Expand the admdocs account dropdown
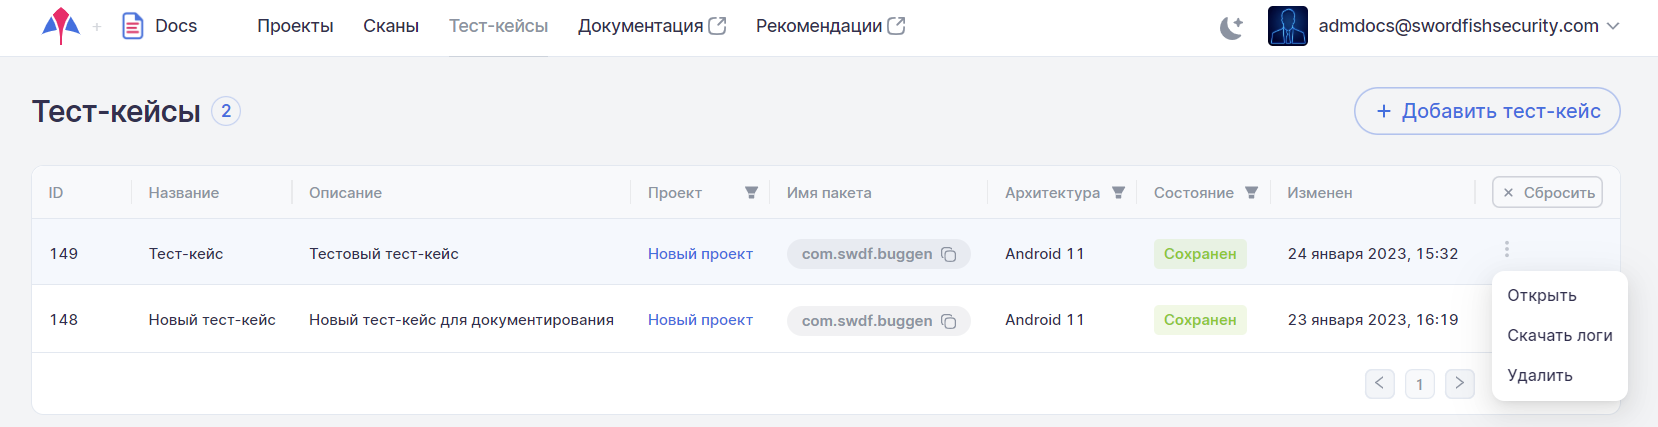1658x427 pixels. point(1612,26)
